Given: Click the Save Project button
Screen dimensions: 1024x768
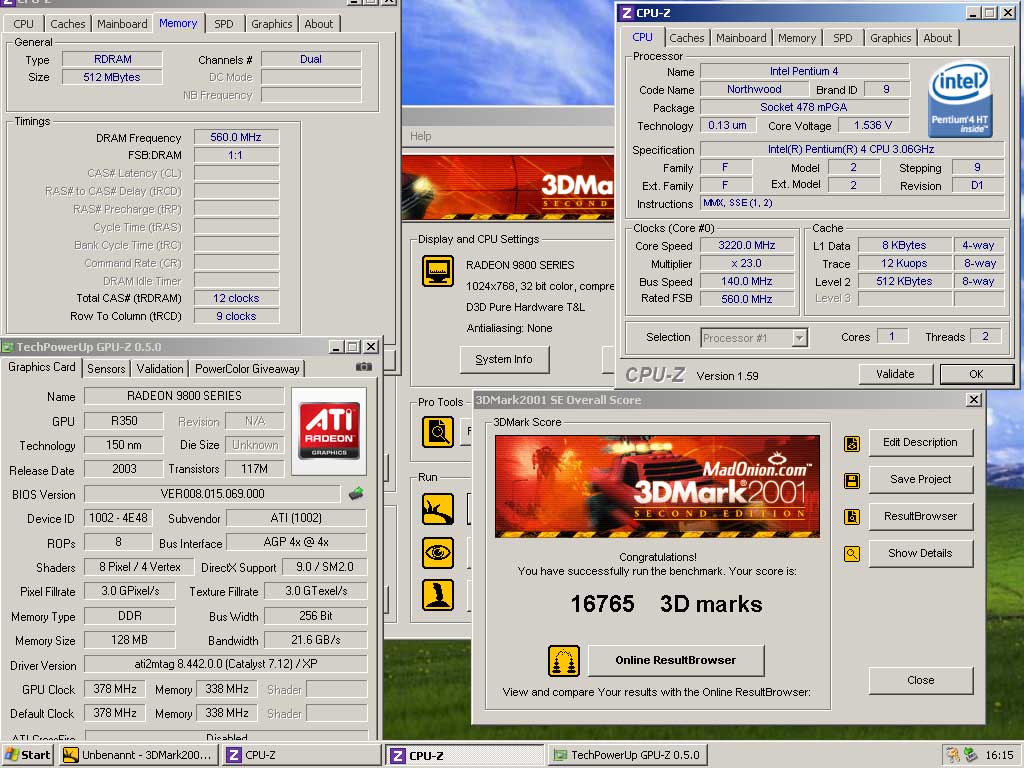Looking at the screenshot, I should coord(920,479).
